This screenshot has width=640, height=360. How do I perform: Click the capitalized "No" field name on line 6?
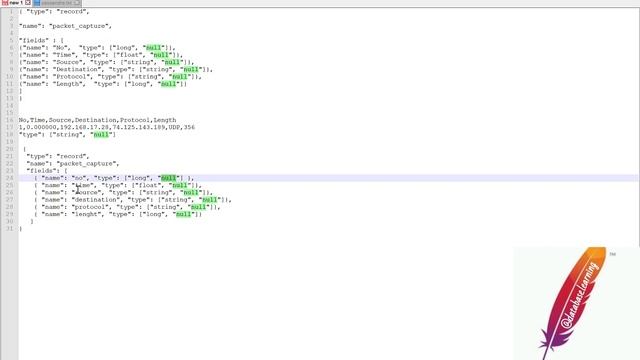pos(61,48)
